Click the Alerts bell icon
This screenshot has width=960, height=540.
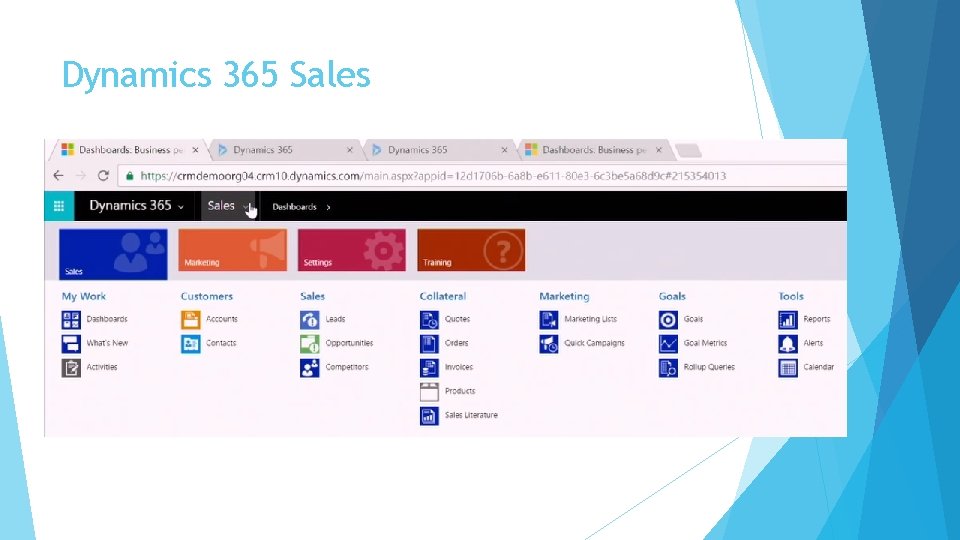[x=787, y=343]
